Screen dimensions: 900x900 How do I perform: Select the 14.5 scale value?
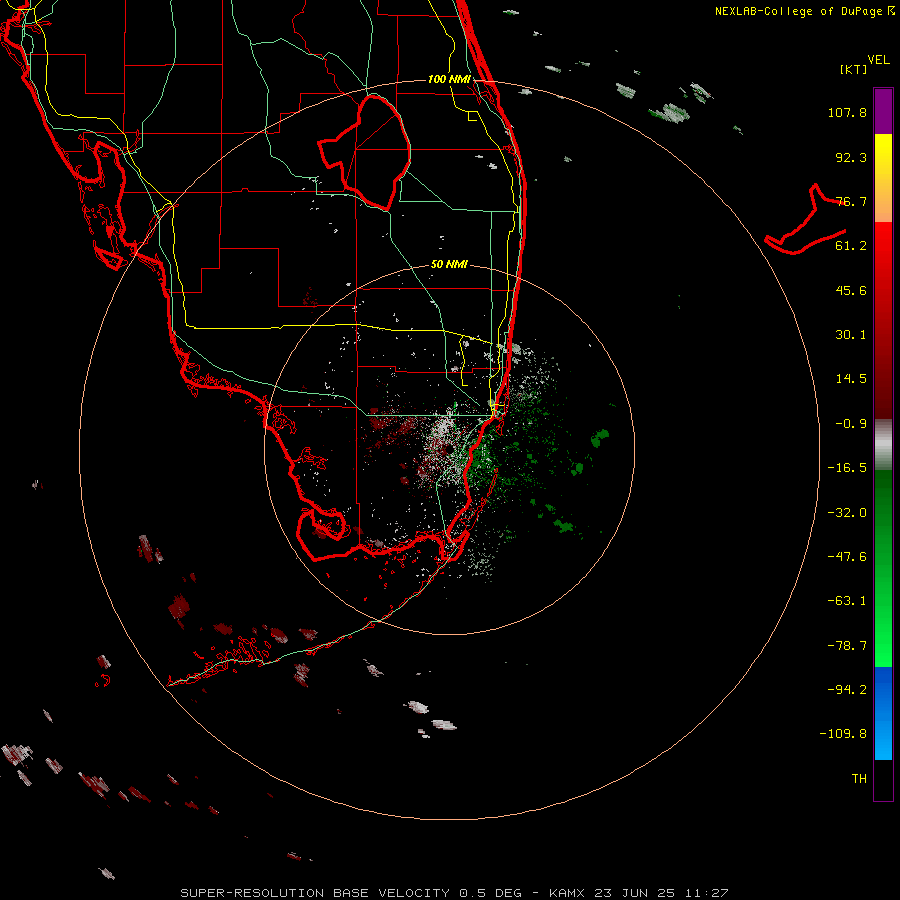click(851, 379)
